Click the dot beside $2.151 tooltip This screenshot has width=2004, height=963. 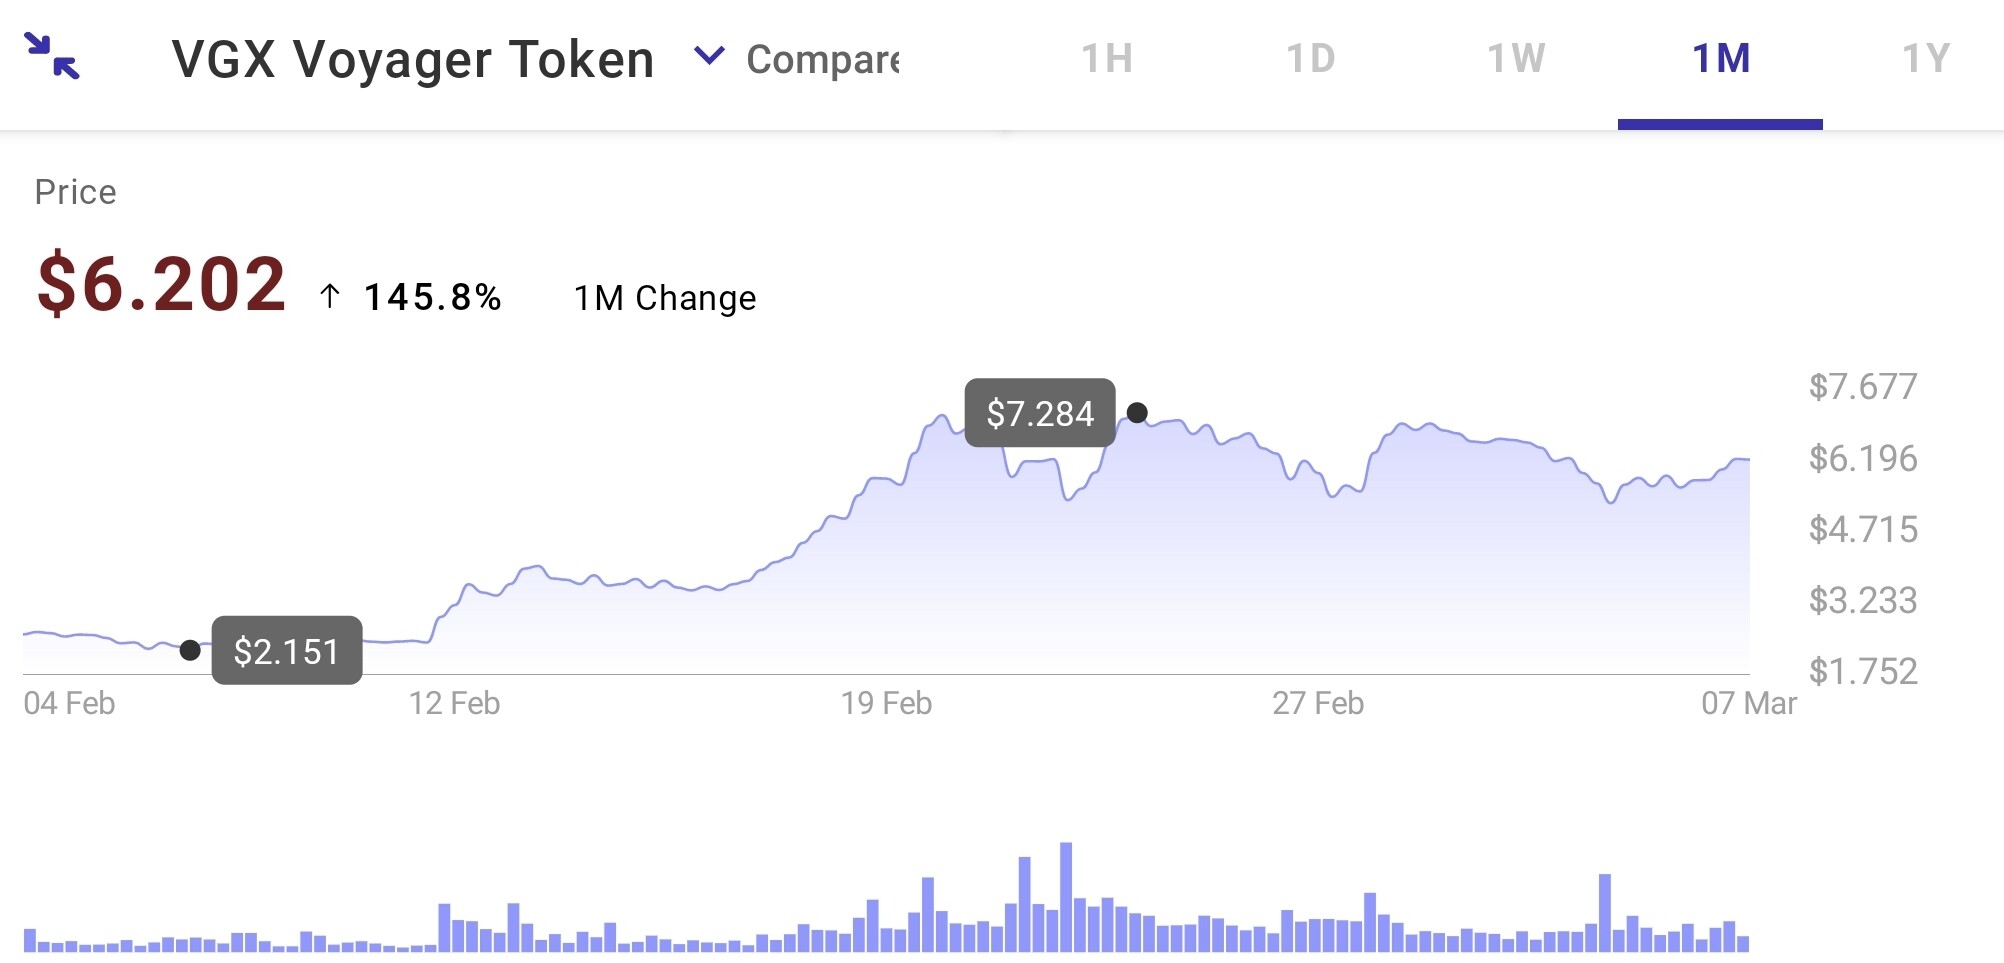191,651
